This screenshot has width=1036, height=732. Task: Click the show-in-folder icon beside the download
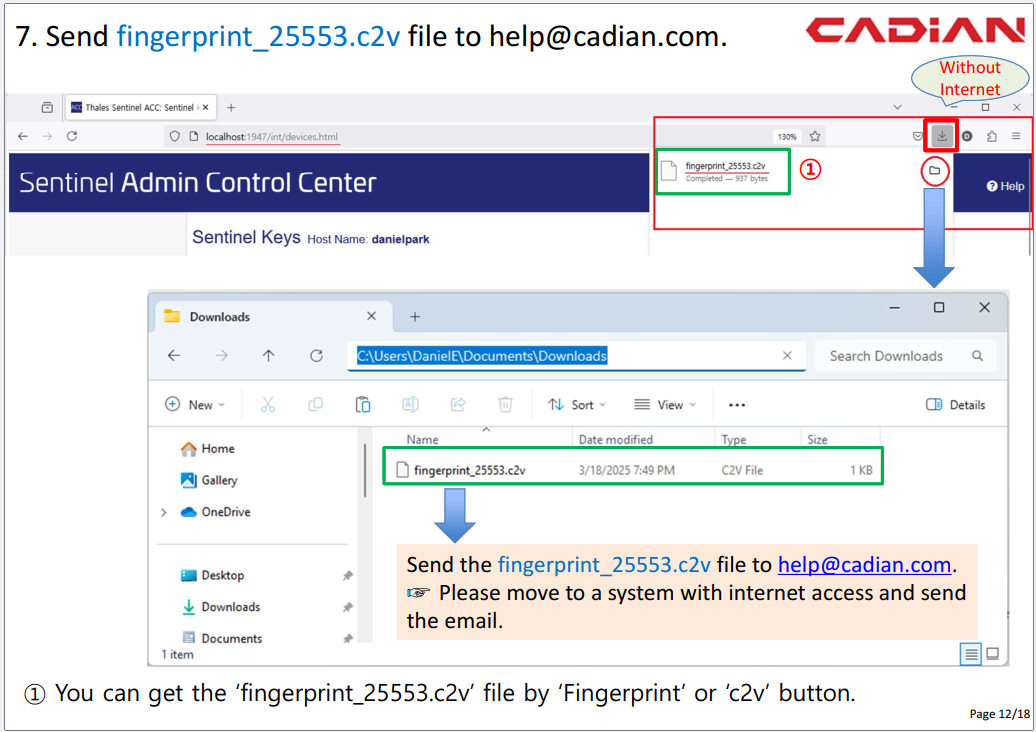934,171
